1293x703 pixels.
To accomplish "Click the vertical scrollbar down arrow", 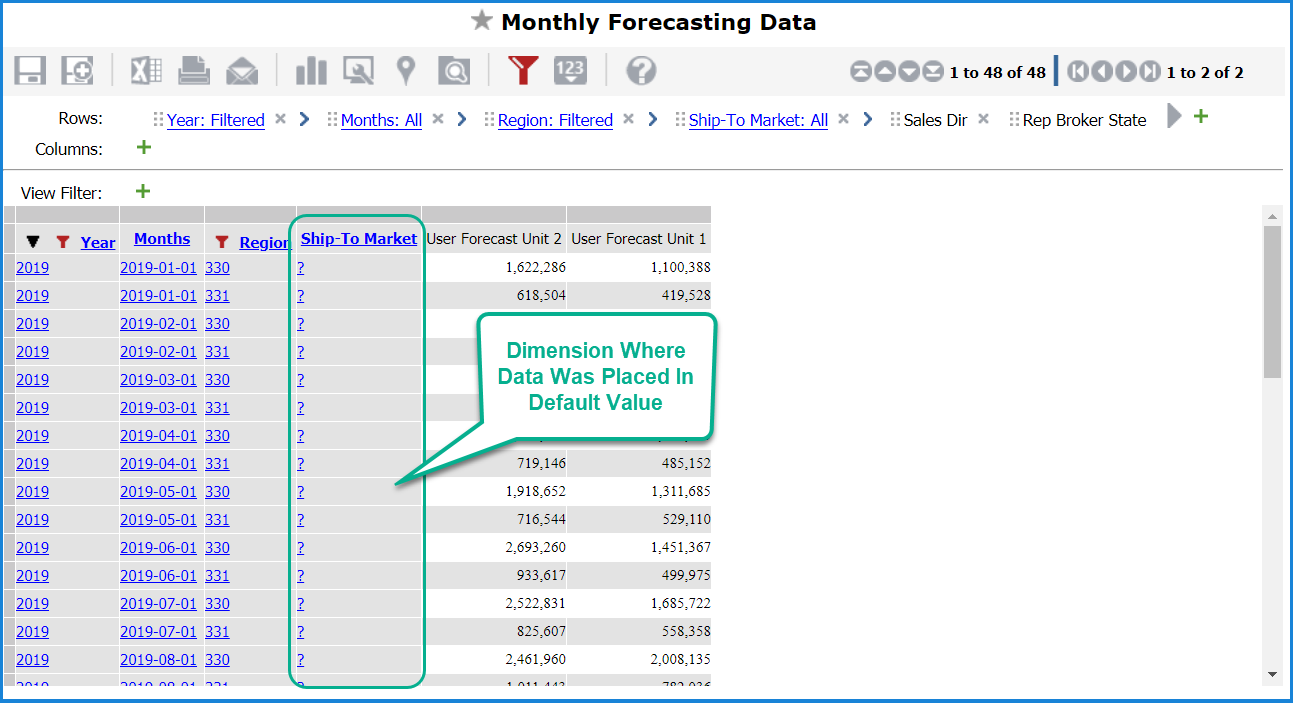I will 1272,674.
